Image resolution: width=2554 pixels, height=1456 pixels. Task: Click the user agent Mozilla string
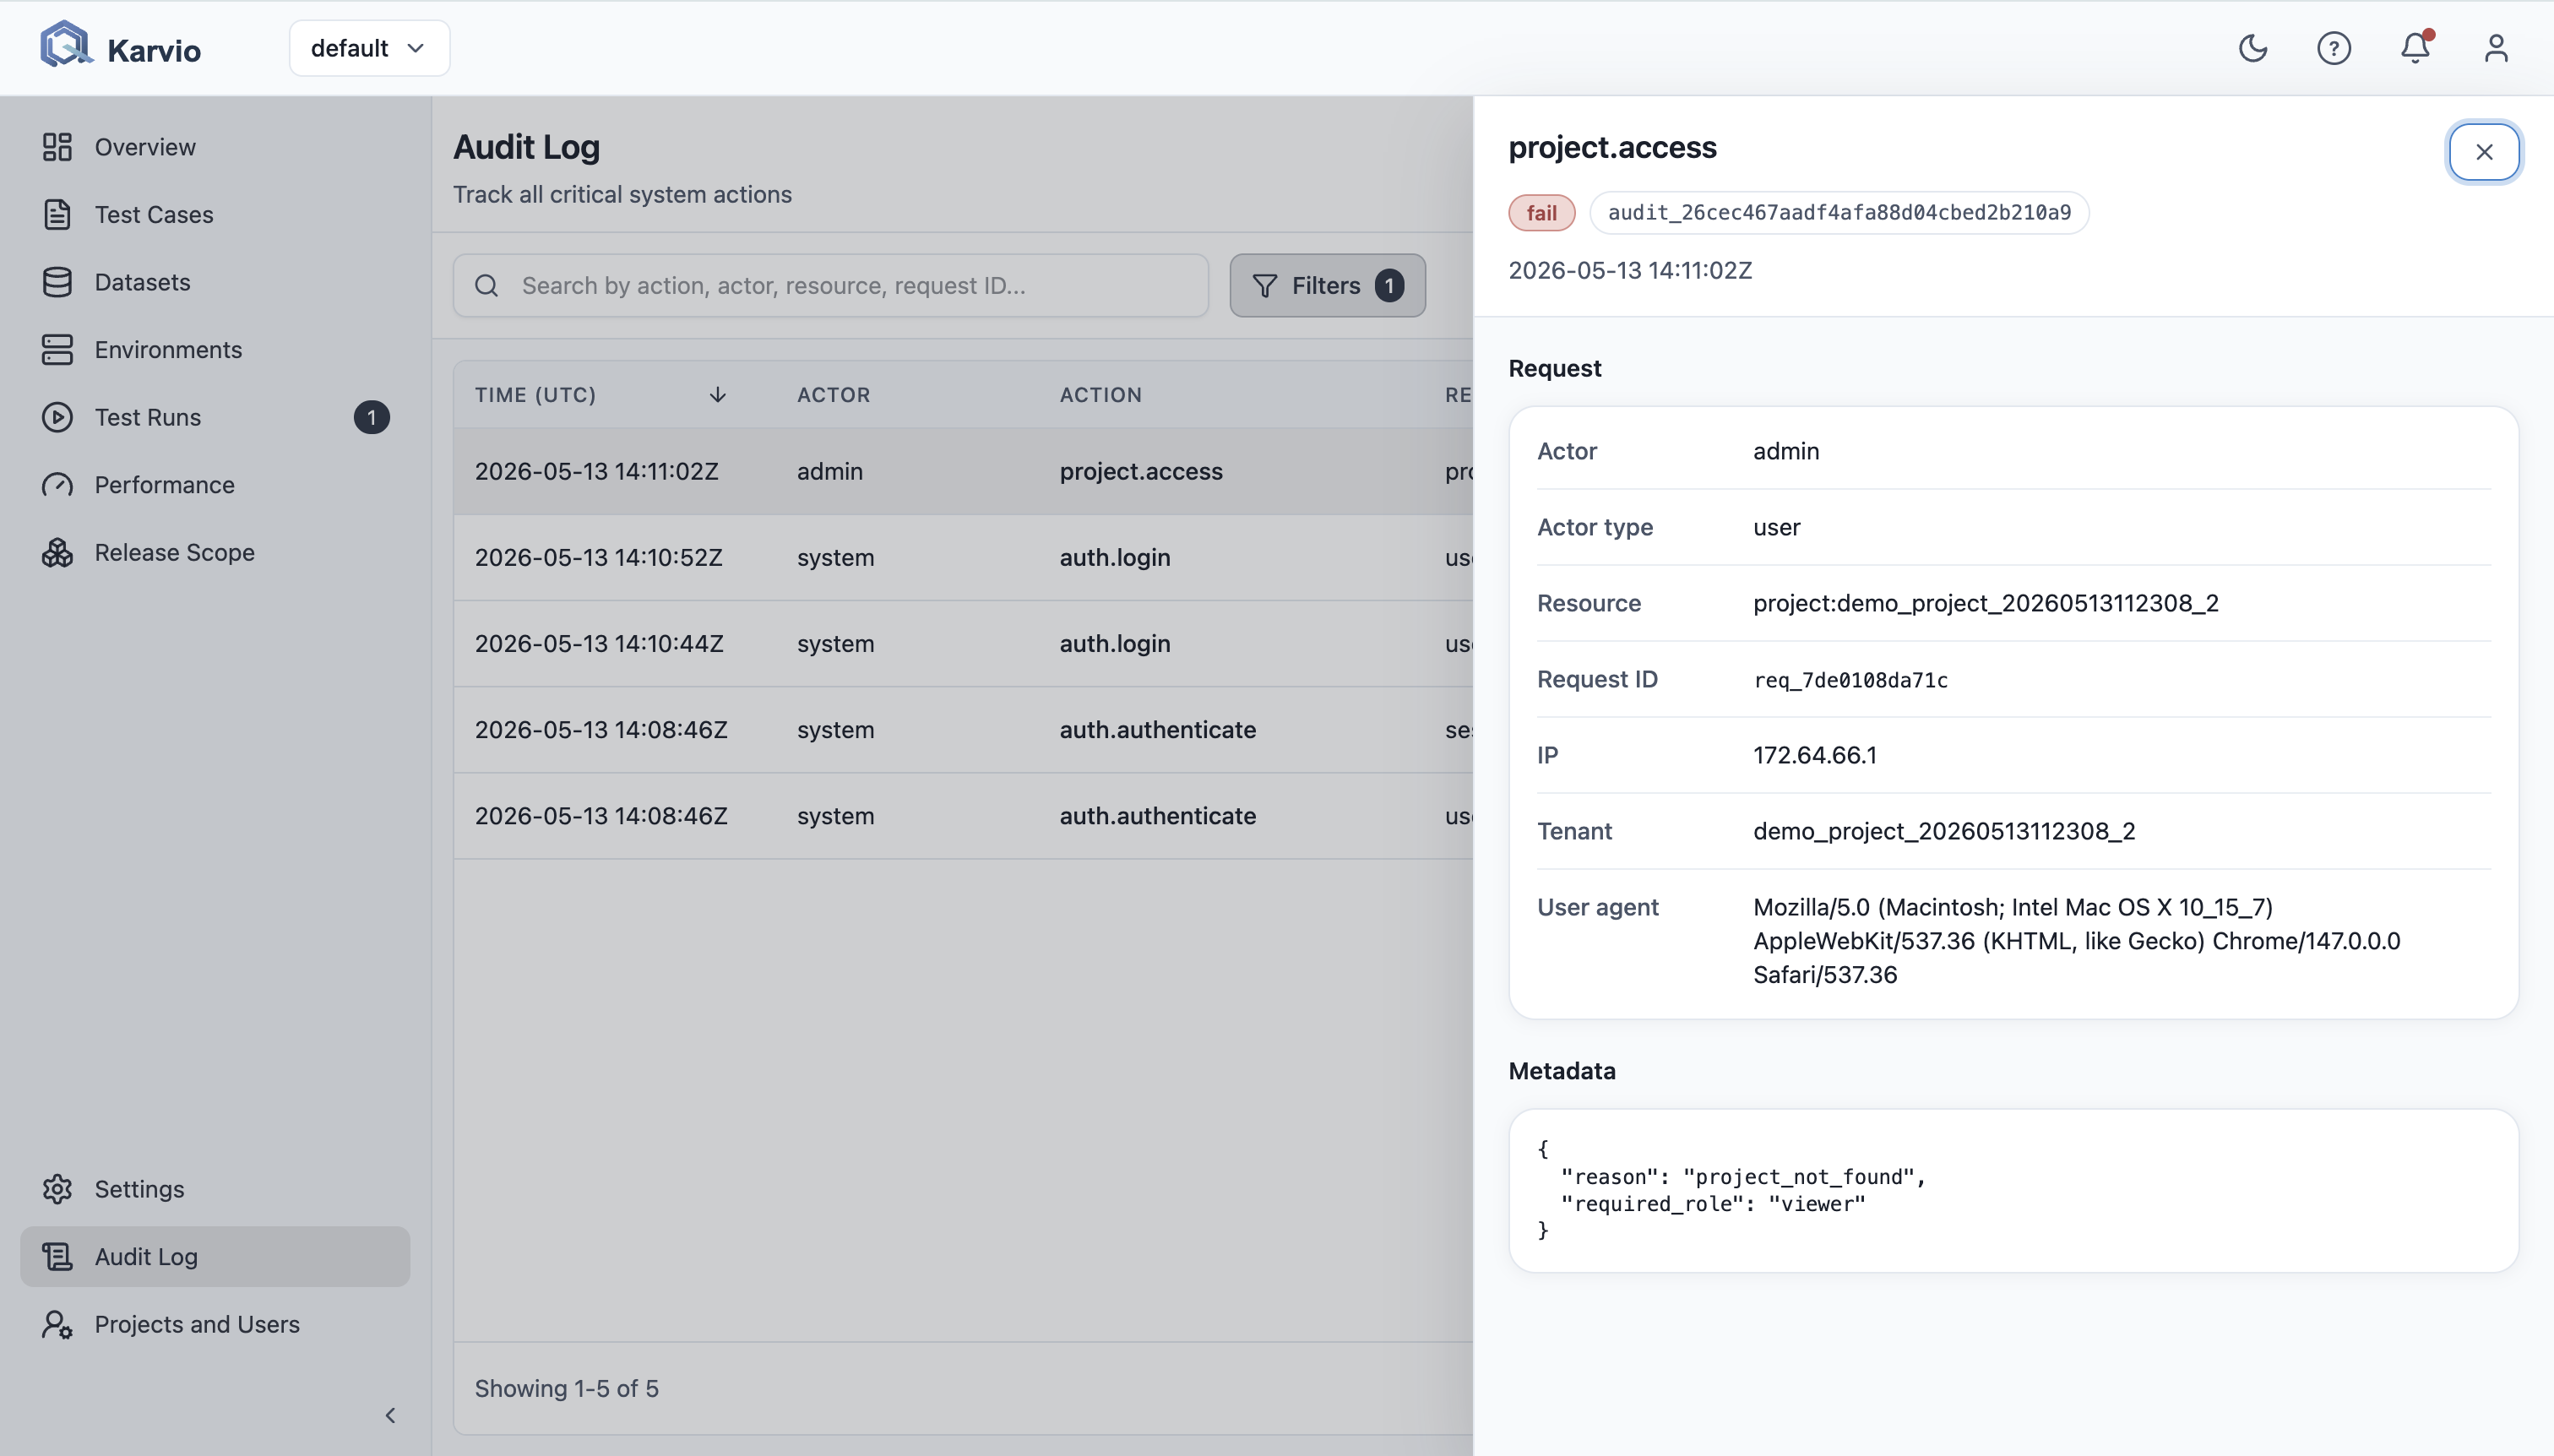[x=2077, y=941]
